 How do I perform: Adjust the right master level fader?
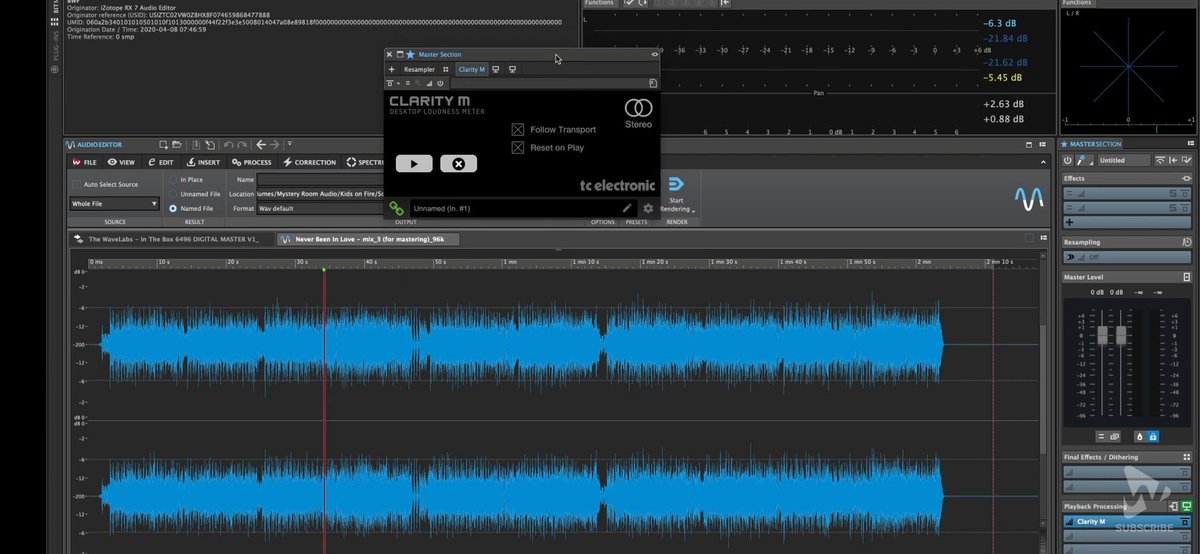[1121, 335]
